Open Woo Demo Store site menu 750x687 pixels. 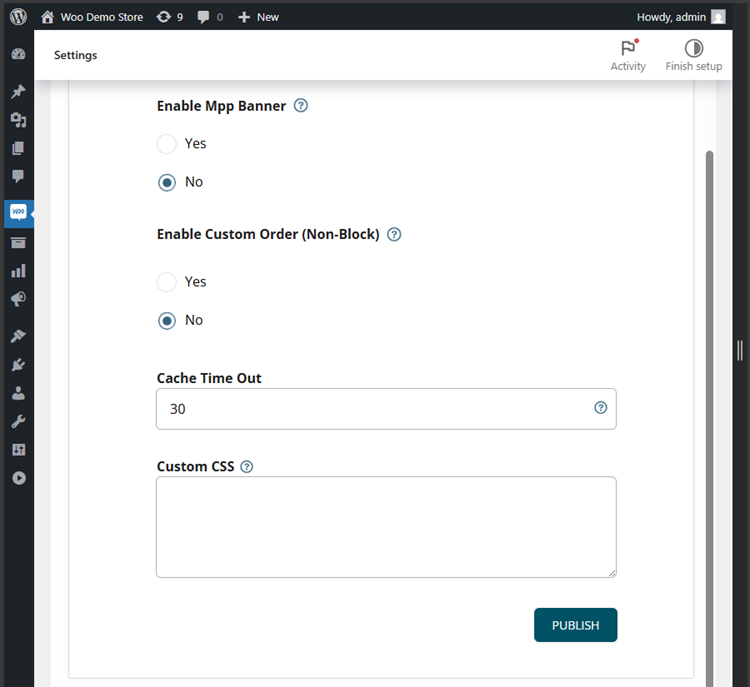[x=92, y=17]
